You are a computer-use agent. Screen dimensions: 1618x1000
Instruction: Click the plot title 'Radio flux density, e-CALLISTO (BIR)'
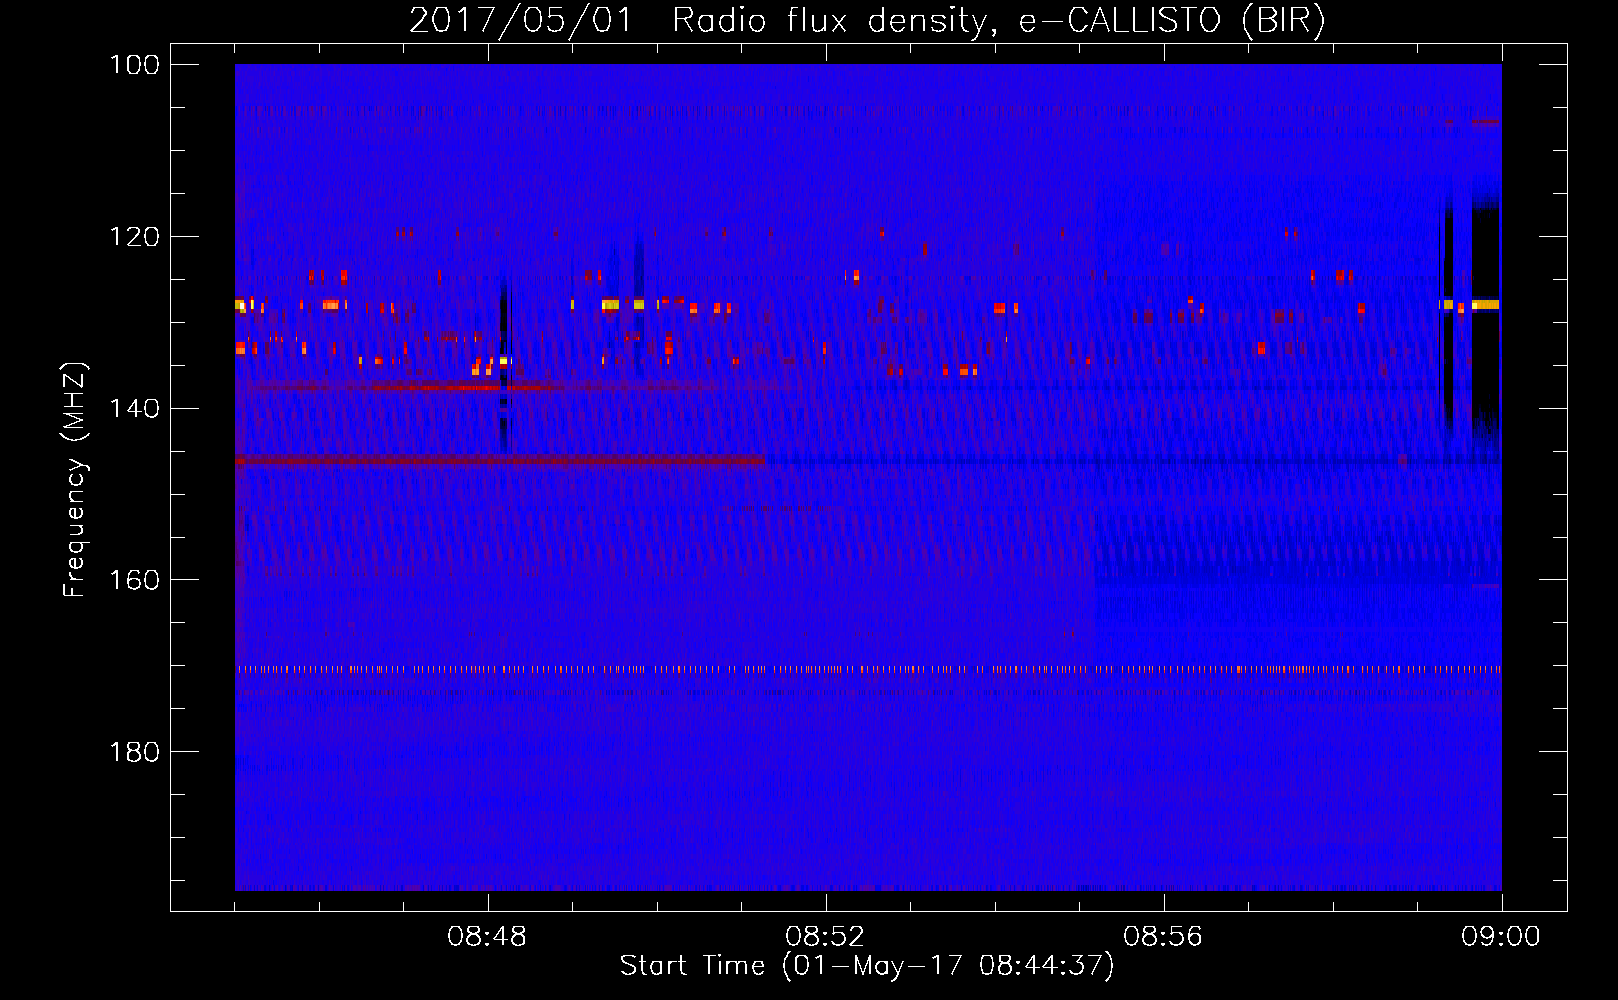point(998,21)
